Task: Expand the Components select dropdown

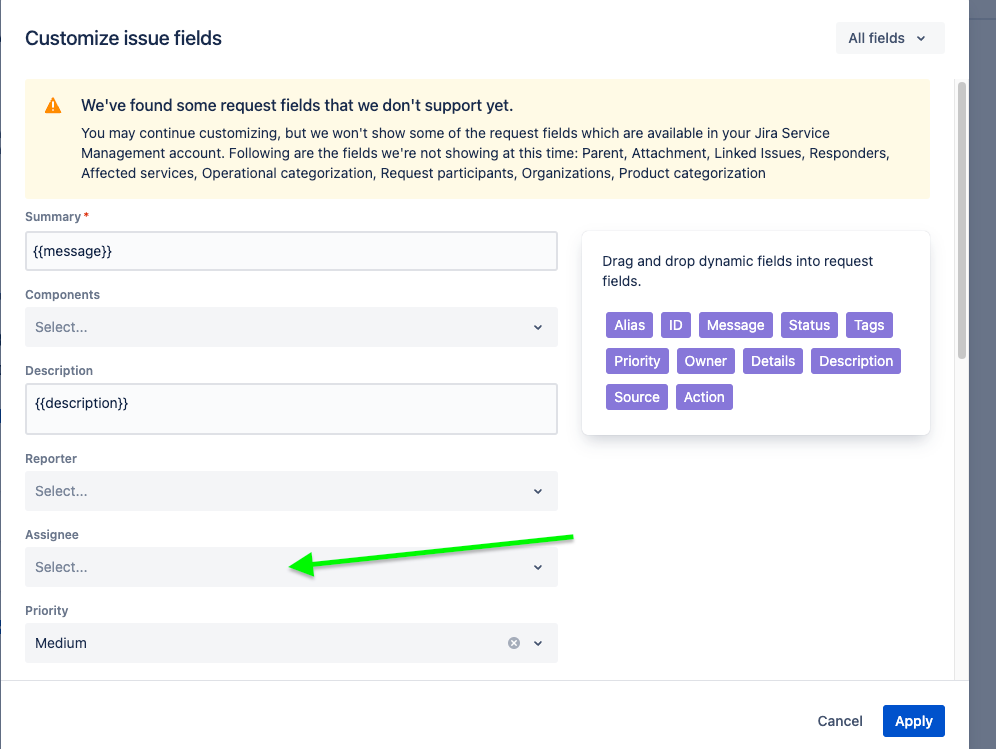Action: coord(292,327)
